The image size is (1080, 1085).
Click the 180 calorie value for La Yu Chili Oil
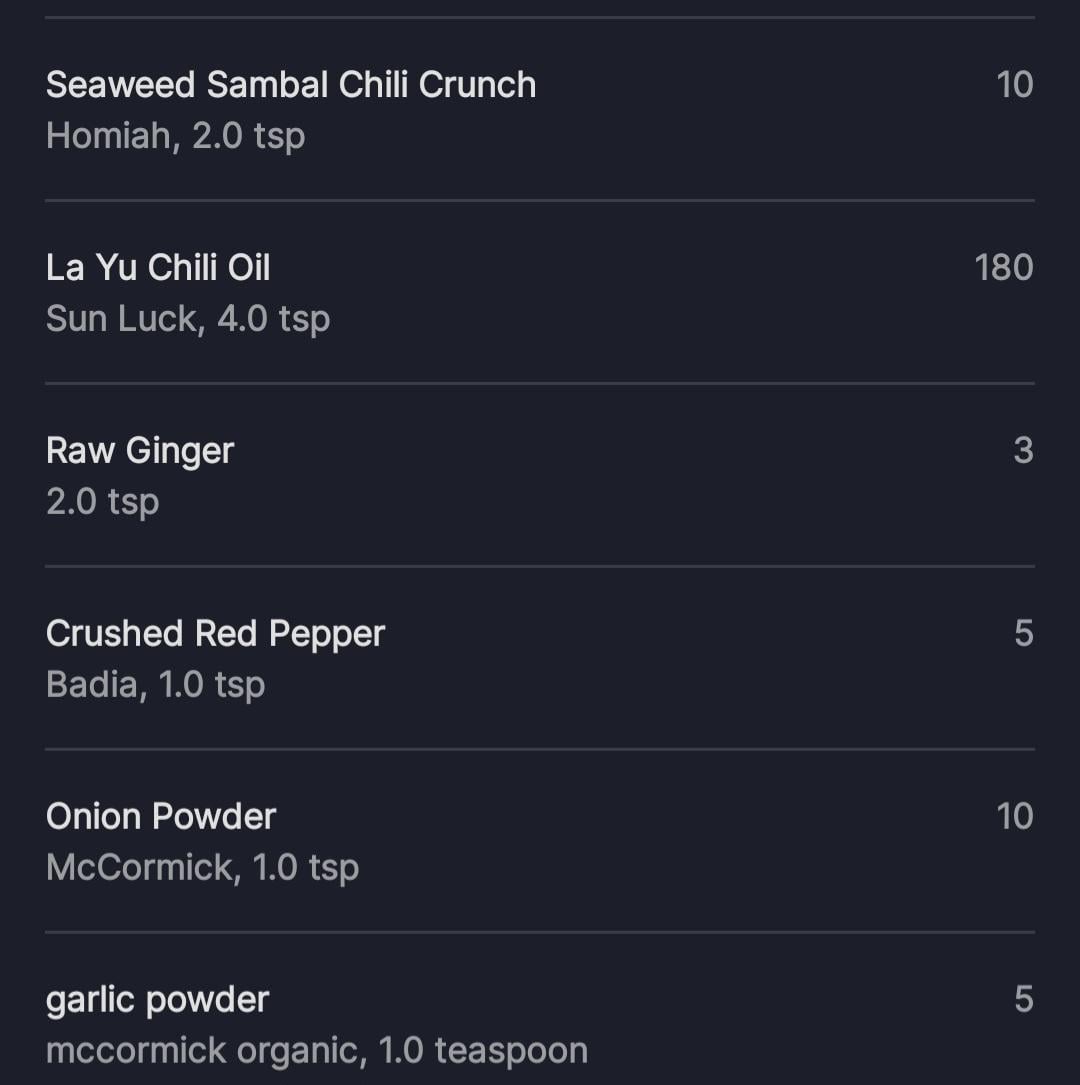[1004, 268]
